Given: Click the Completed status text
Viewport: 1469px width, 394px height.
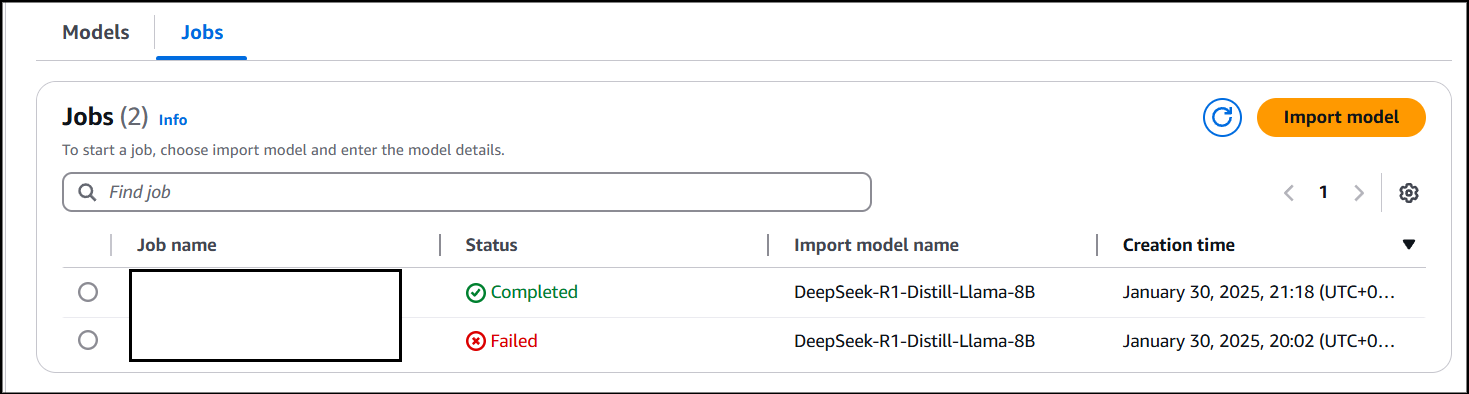Looking at the screenshot, I should point(534,292).
